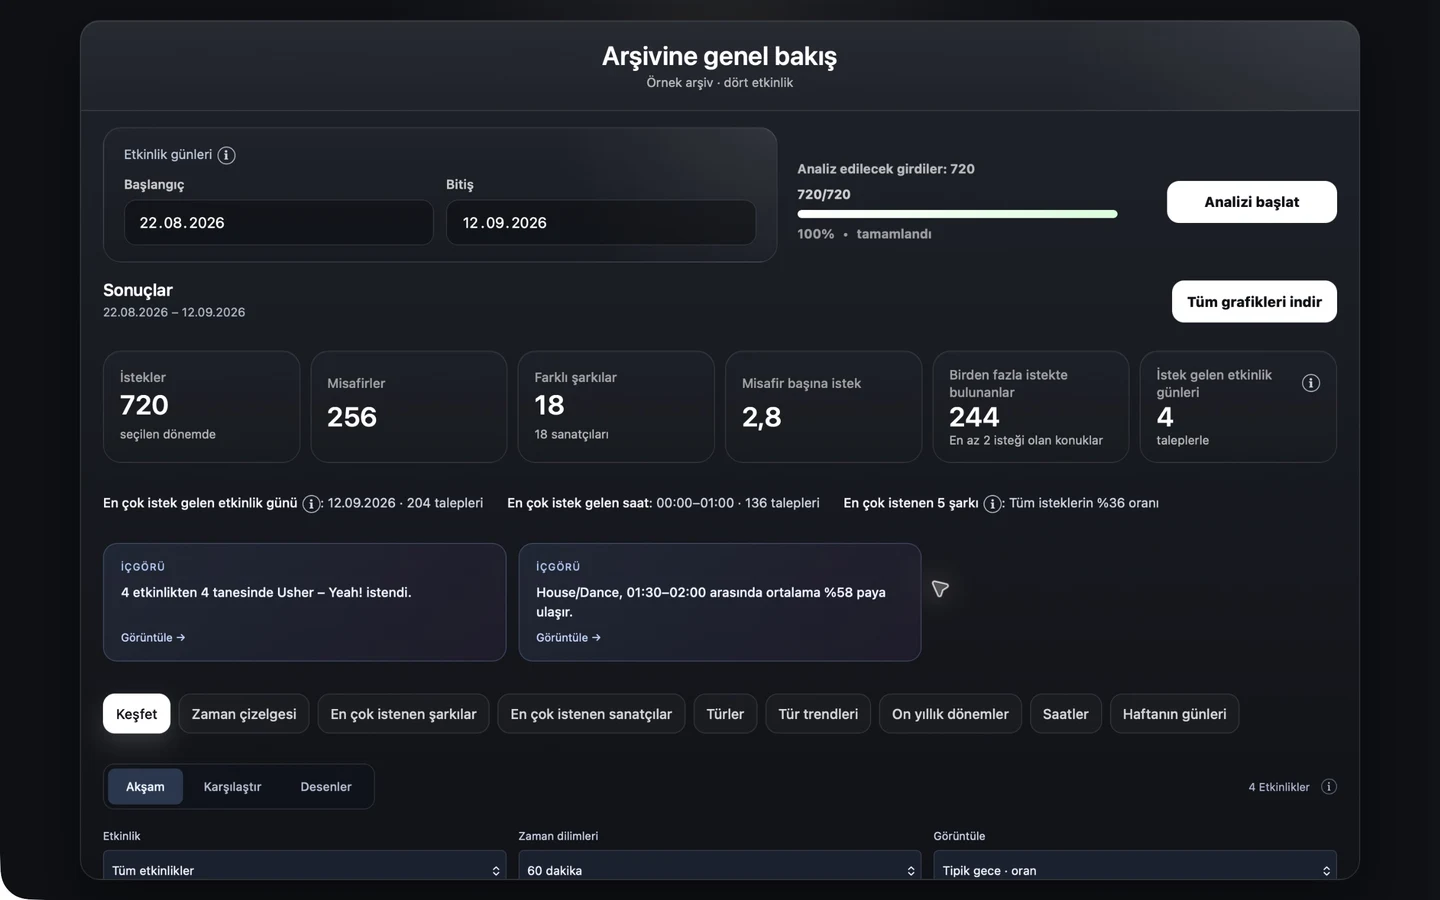Click Görüntüle link in Usher insight card
Viewport: 1440px width, 900px height.
click(153, 638)
